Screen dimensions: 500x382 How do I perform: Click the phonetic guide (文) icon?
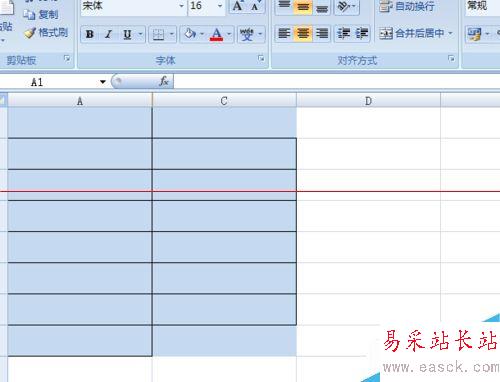click(247, 34)
